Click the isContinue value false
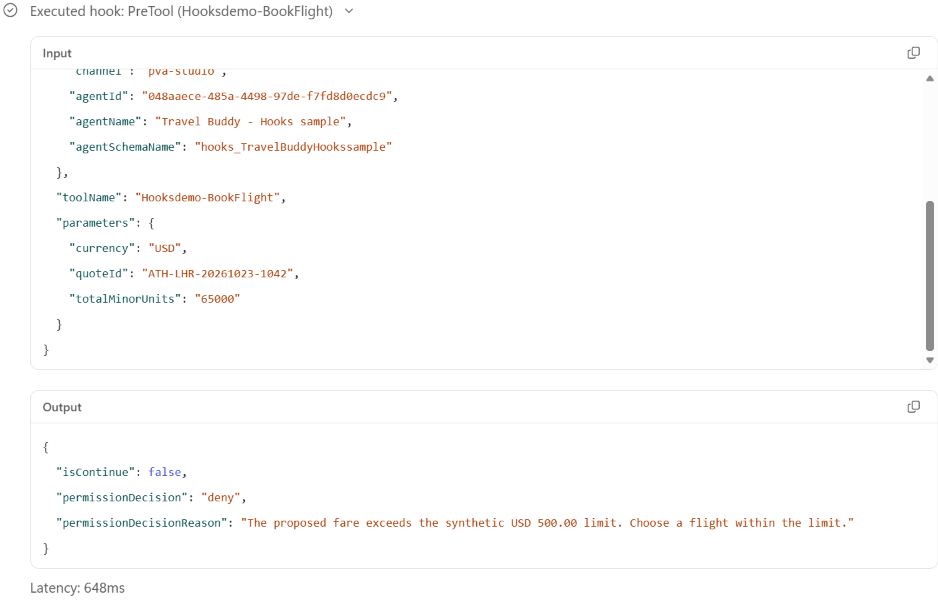Screen dimensions: 938x601 [165, 472]
